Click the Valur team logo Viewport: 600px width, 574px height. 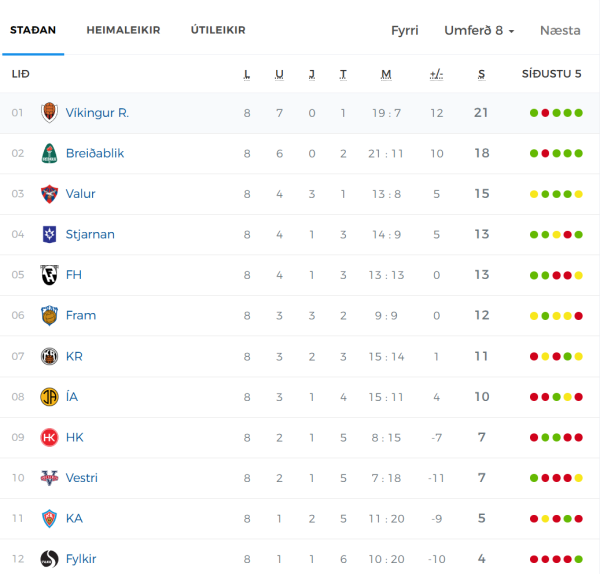point(49,194)
